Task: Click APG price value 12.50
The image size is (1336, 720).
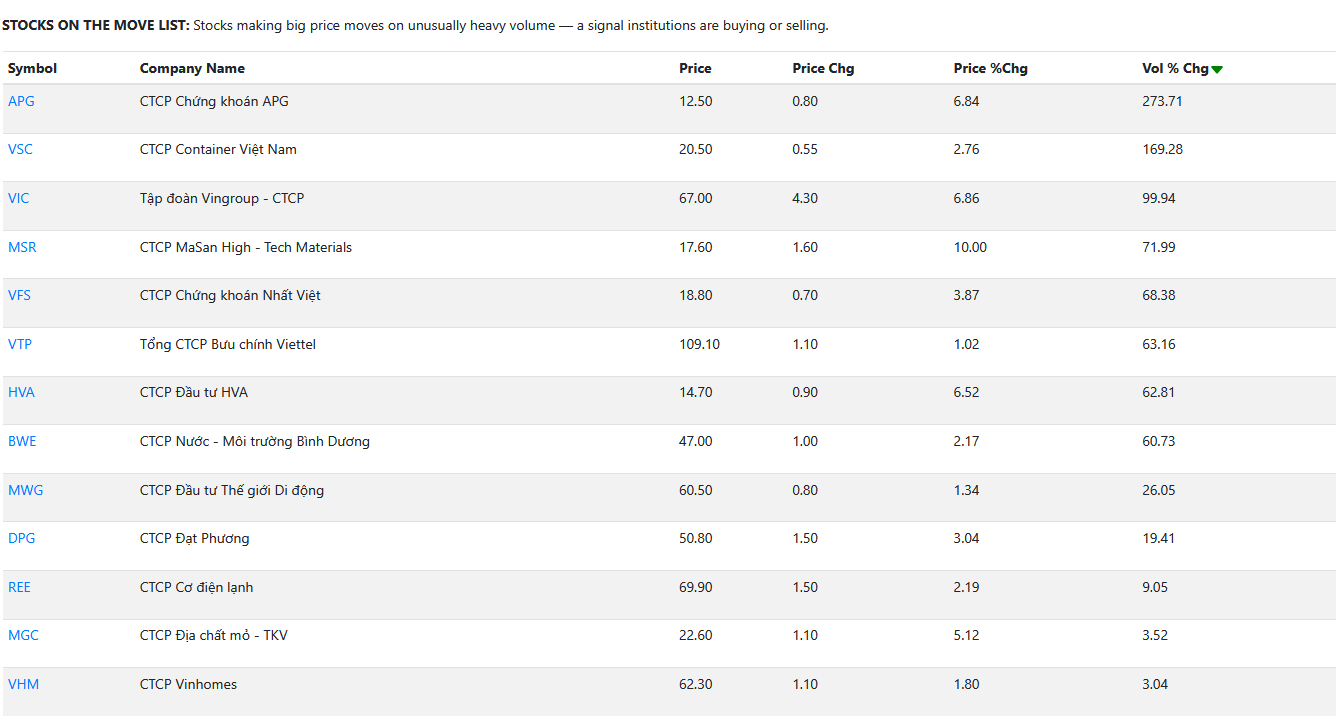Action: (696, 101)
